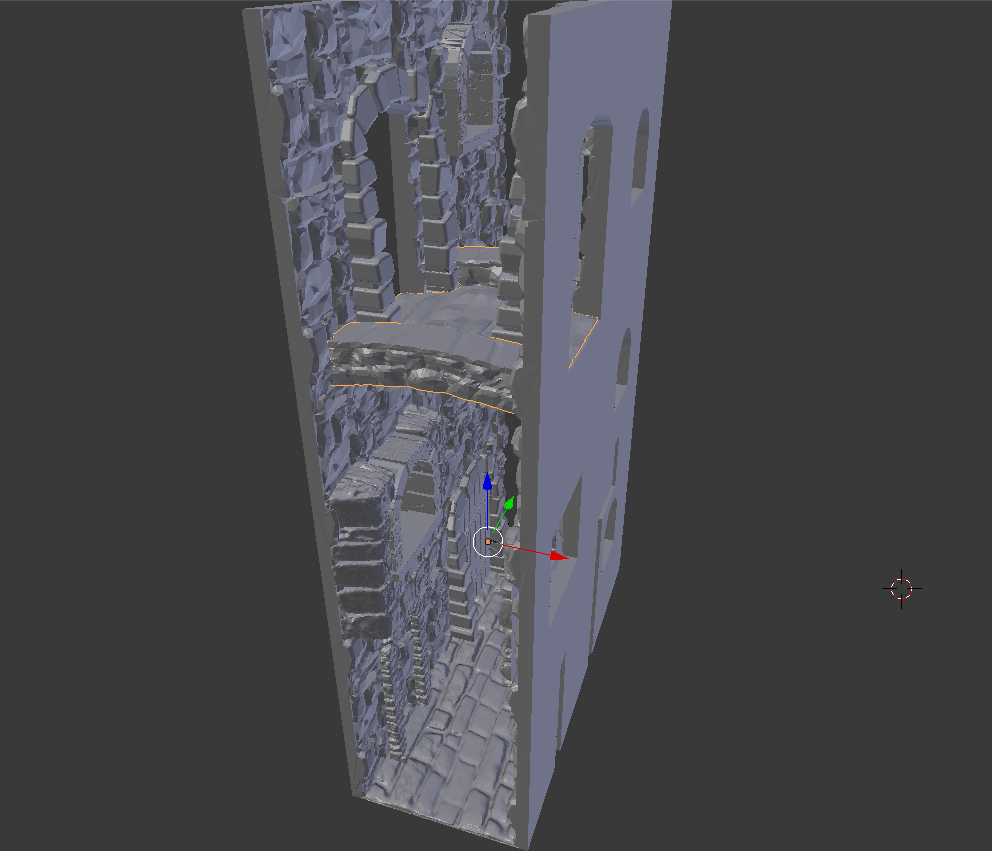Screen dimensions: 992x851
Task: Click the green Y-axis gizmo arrow
Action: click(509, 504)
